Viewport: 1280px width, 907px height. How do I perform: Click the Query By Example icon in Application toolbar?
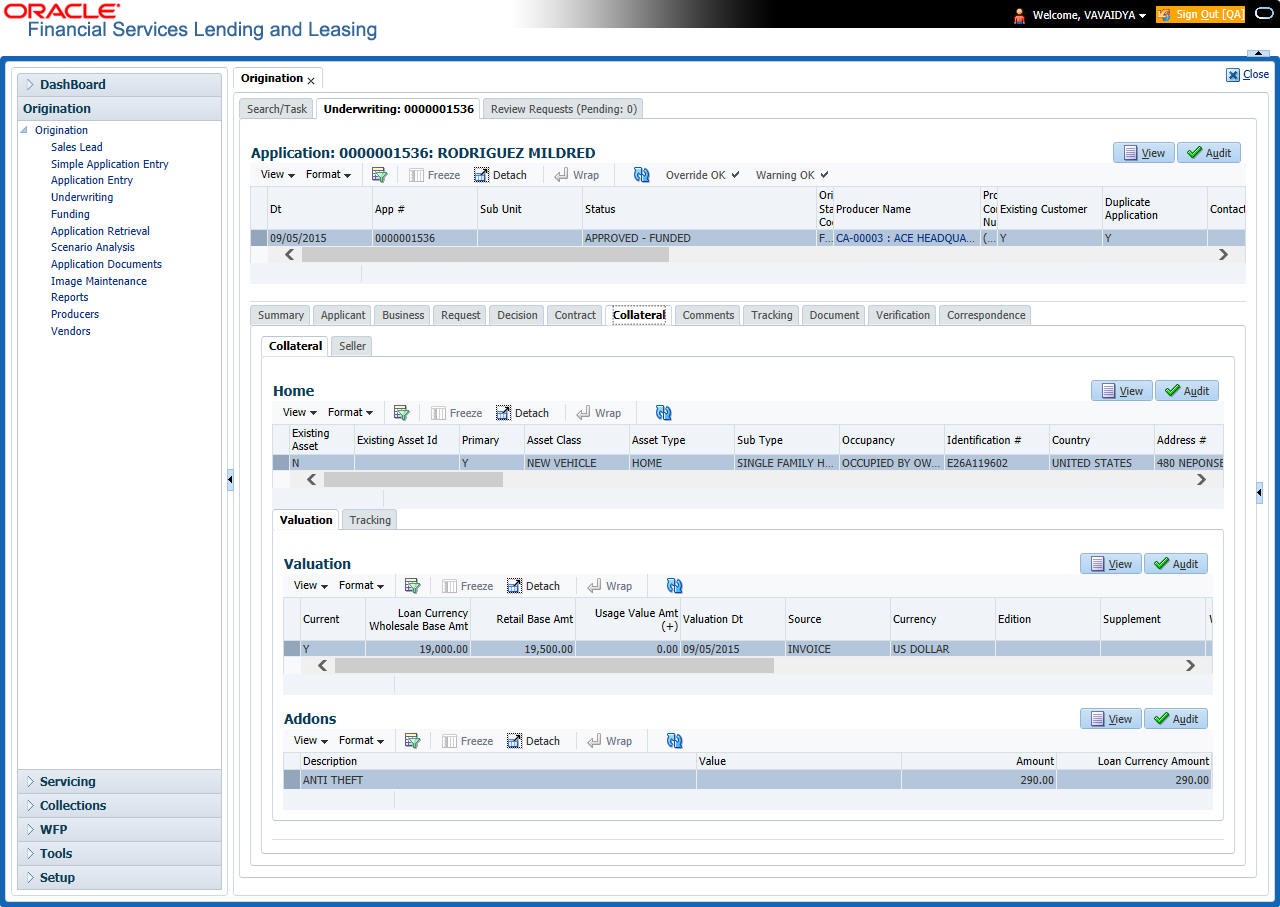click(379, 175)
